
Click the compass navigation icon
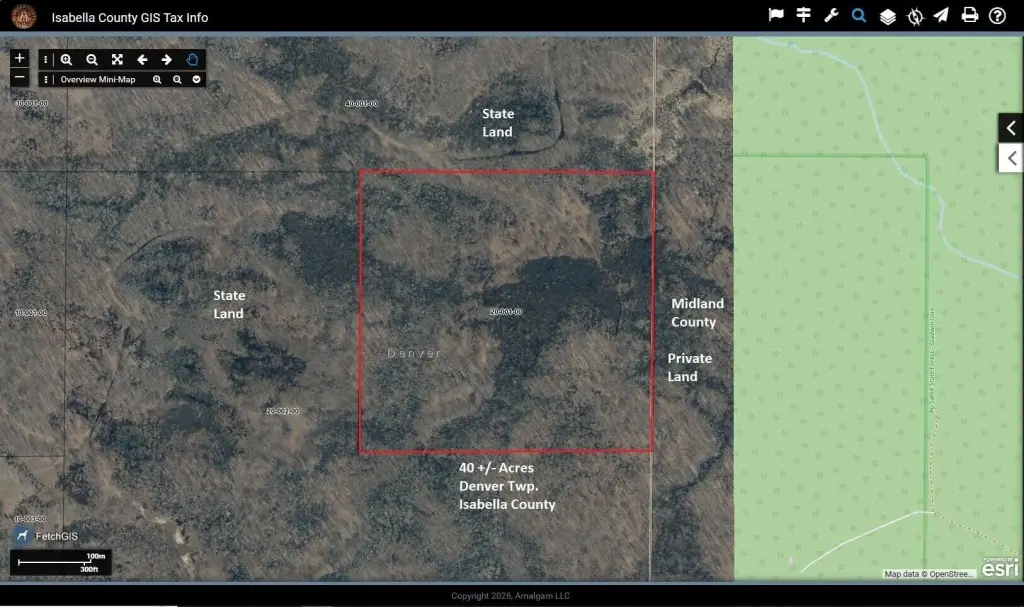point(915,16)
